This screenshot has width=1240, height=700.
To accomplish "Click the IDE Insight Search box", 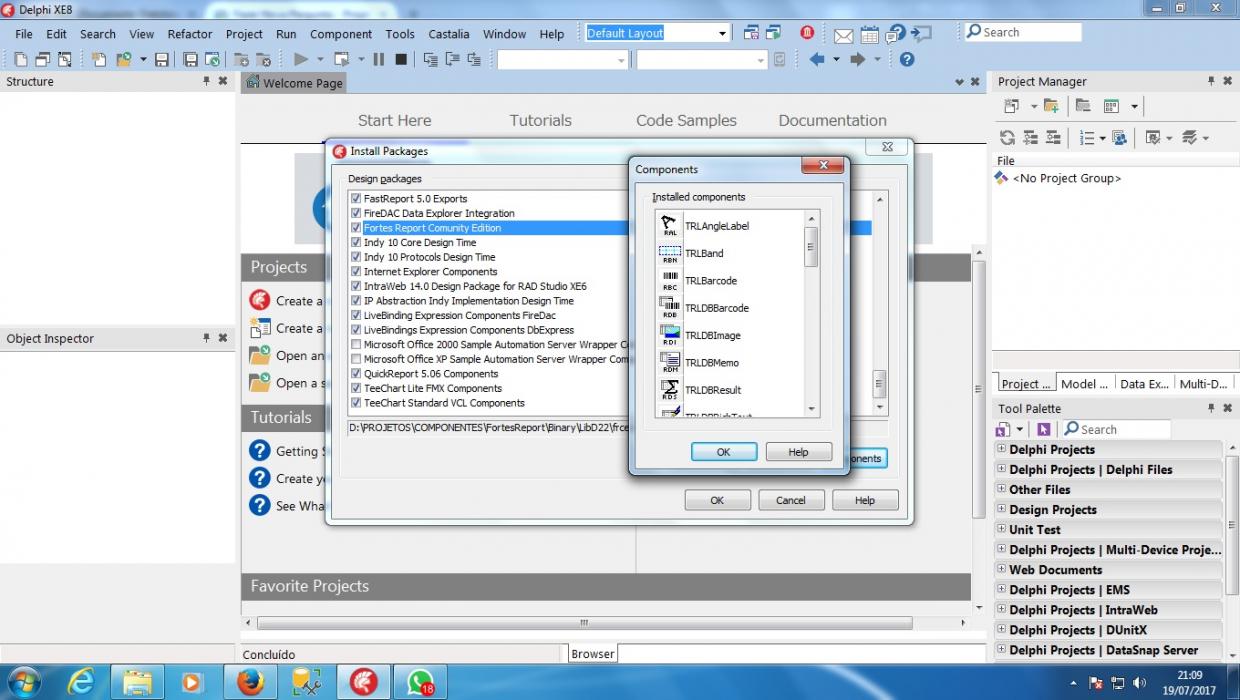I will point(1022,32).
